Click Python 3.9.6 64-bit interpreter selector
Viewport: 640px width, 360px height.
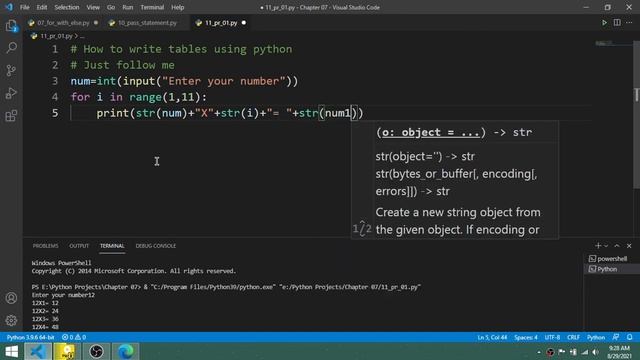(30, 337)
